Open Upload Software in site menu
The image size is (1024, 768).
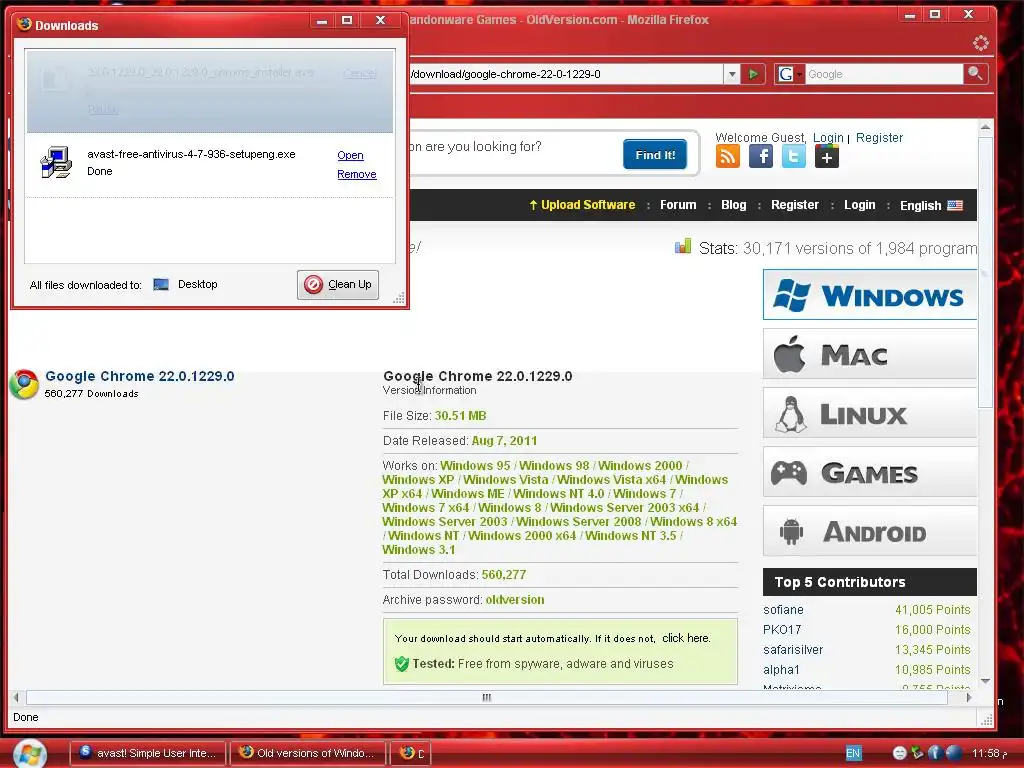pyautogui.click(x=582, y=205)
